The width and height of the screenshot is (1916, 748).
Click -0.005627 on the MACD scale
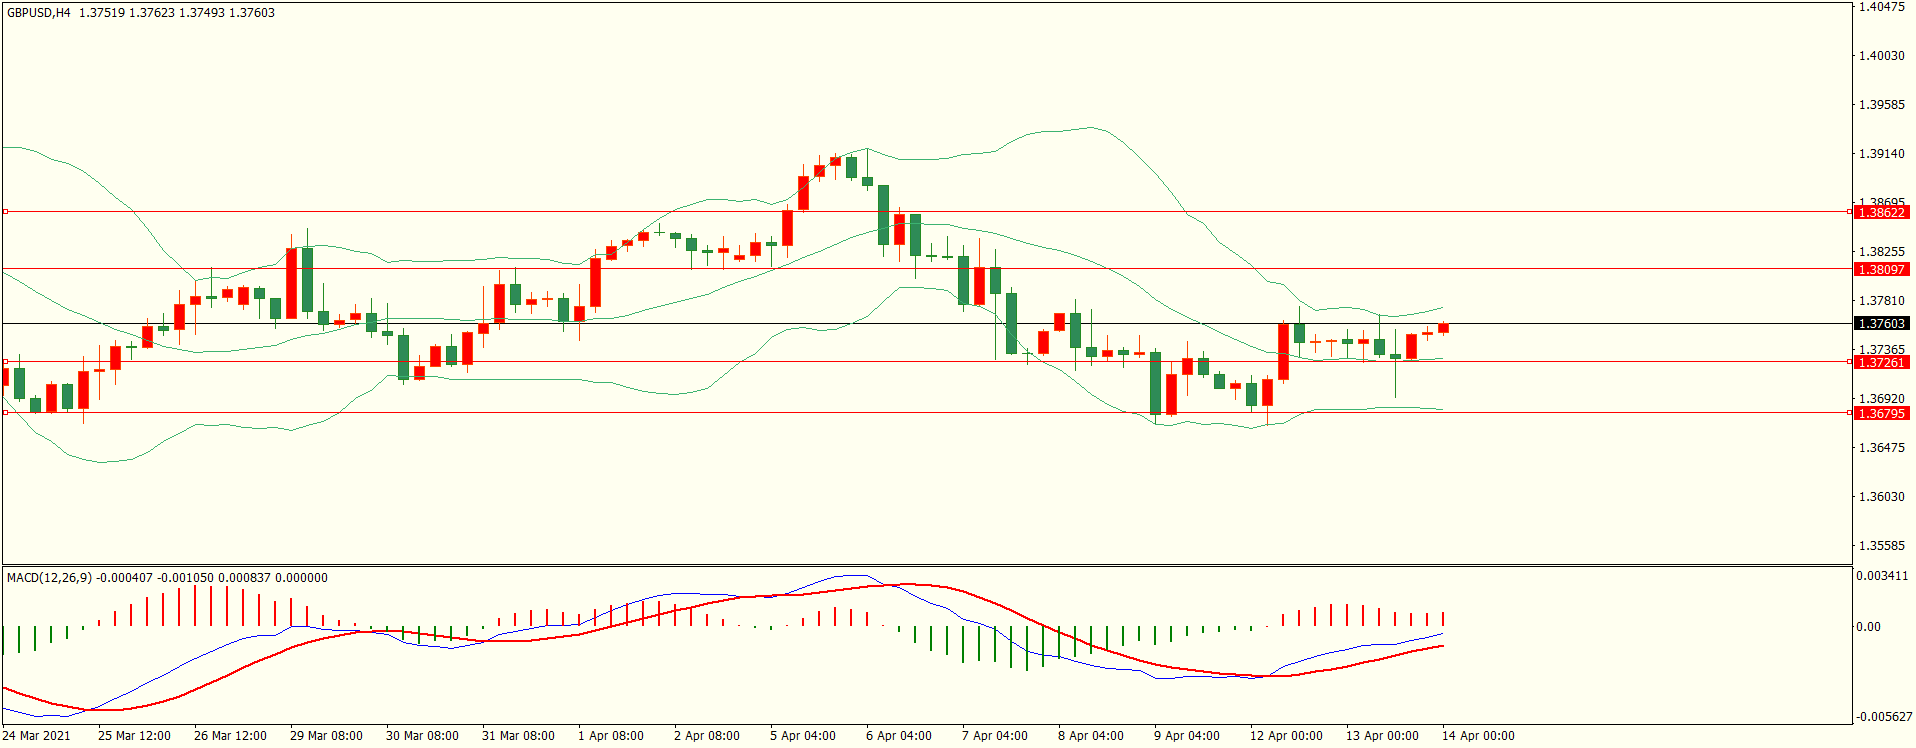tap(1883, 717)
